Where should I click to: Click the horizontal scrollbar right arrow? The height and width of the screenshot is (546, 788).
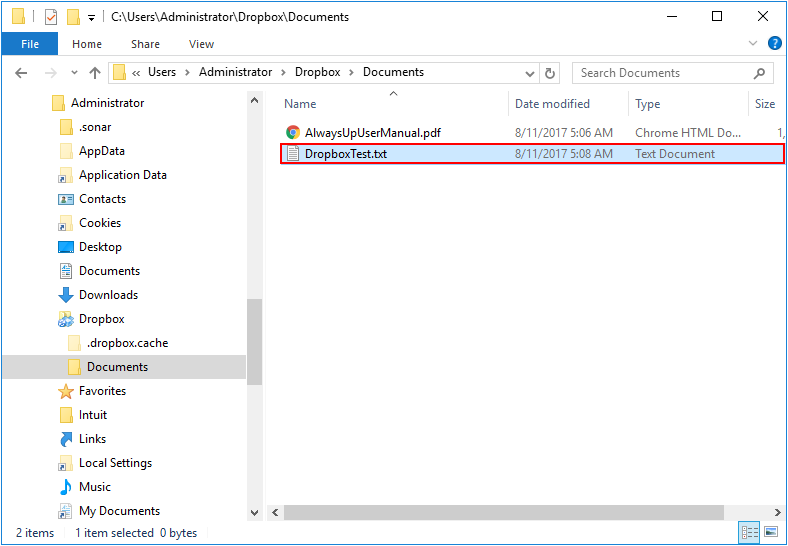pos(777,513)
